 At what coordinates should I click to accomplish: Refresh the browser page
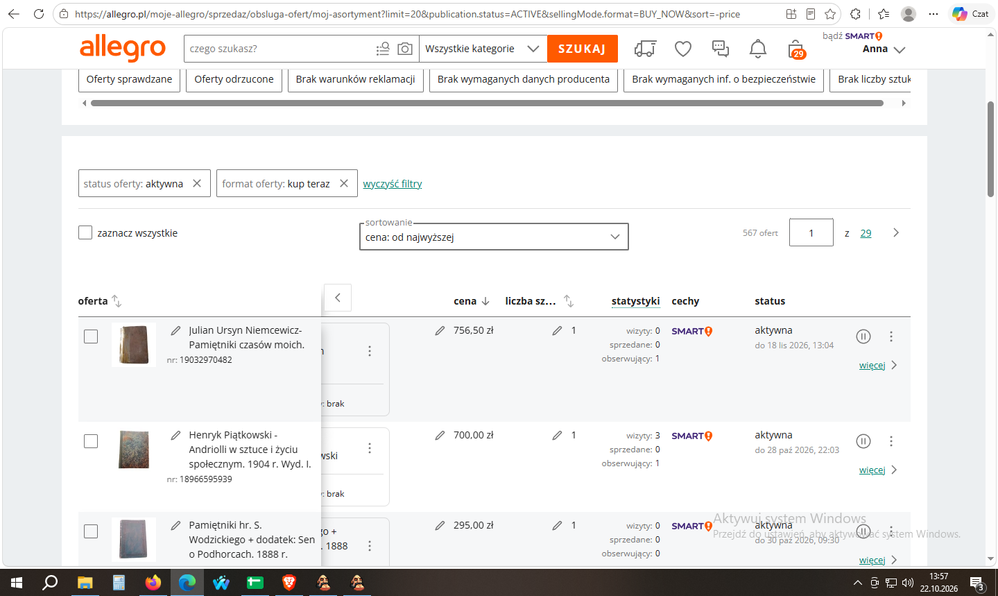tap(39, 14)
